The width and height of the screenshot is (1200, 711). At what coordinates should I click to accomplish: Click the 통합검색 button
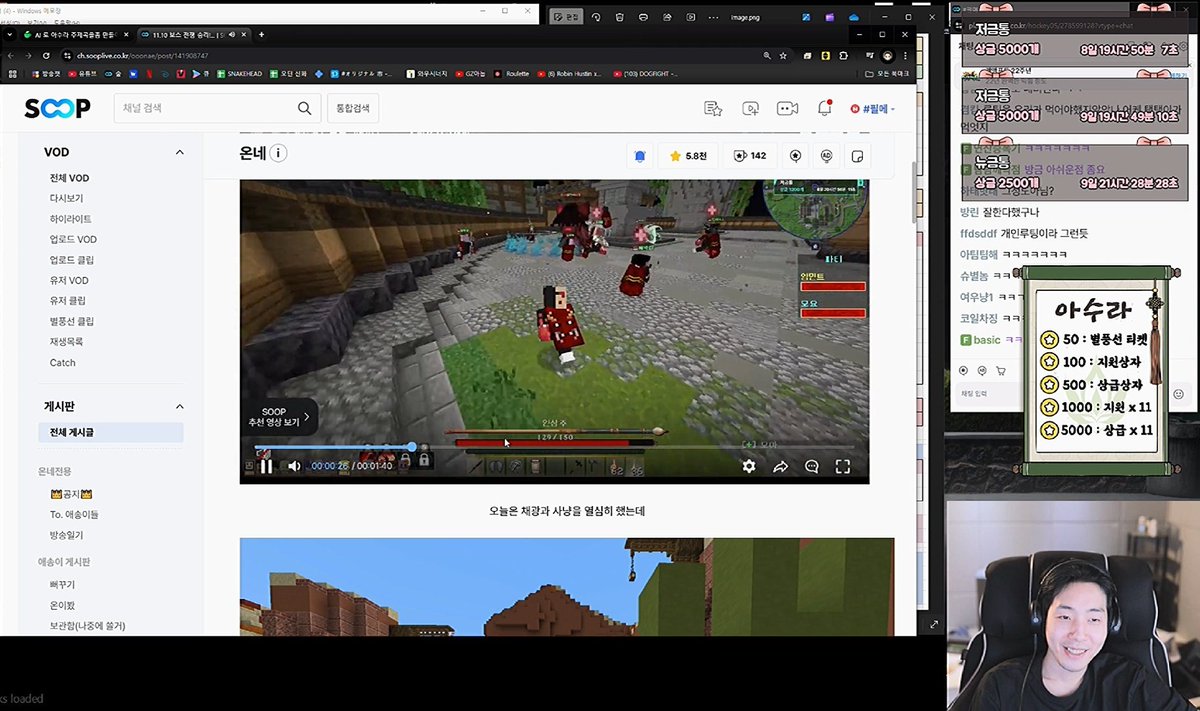353,108
